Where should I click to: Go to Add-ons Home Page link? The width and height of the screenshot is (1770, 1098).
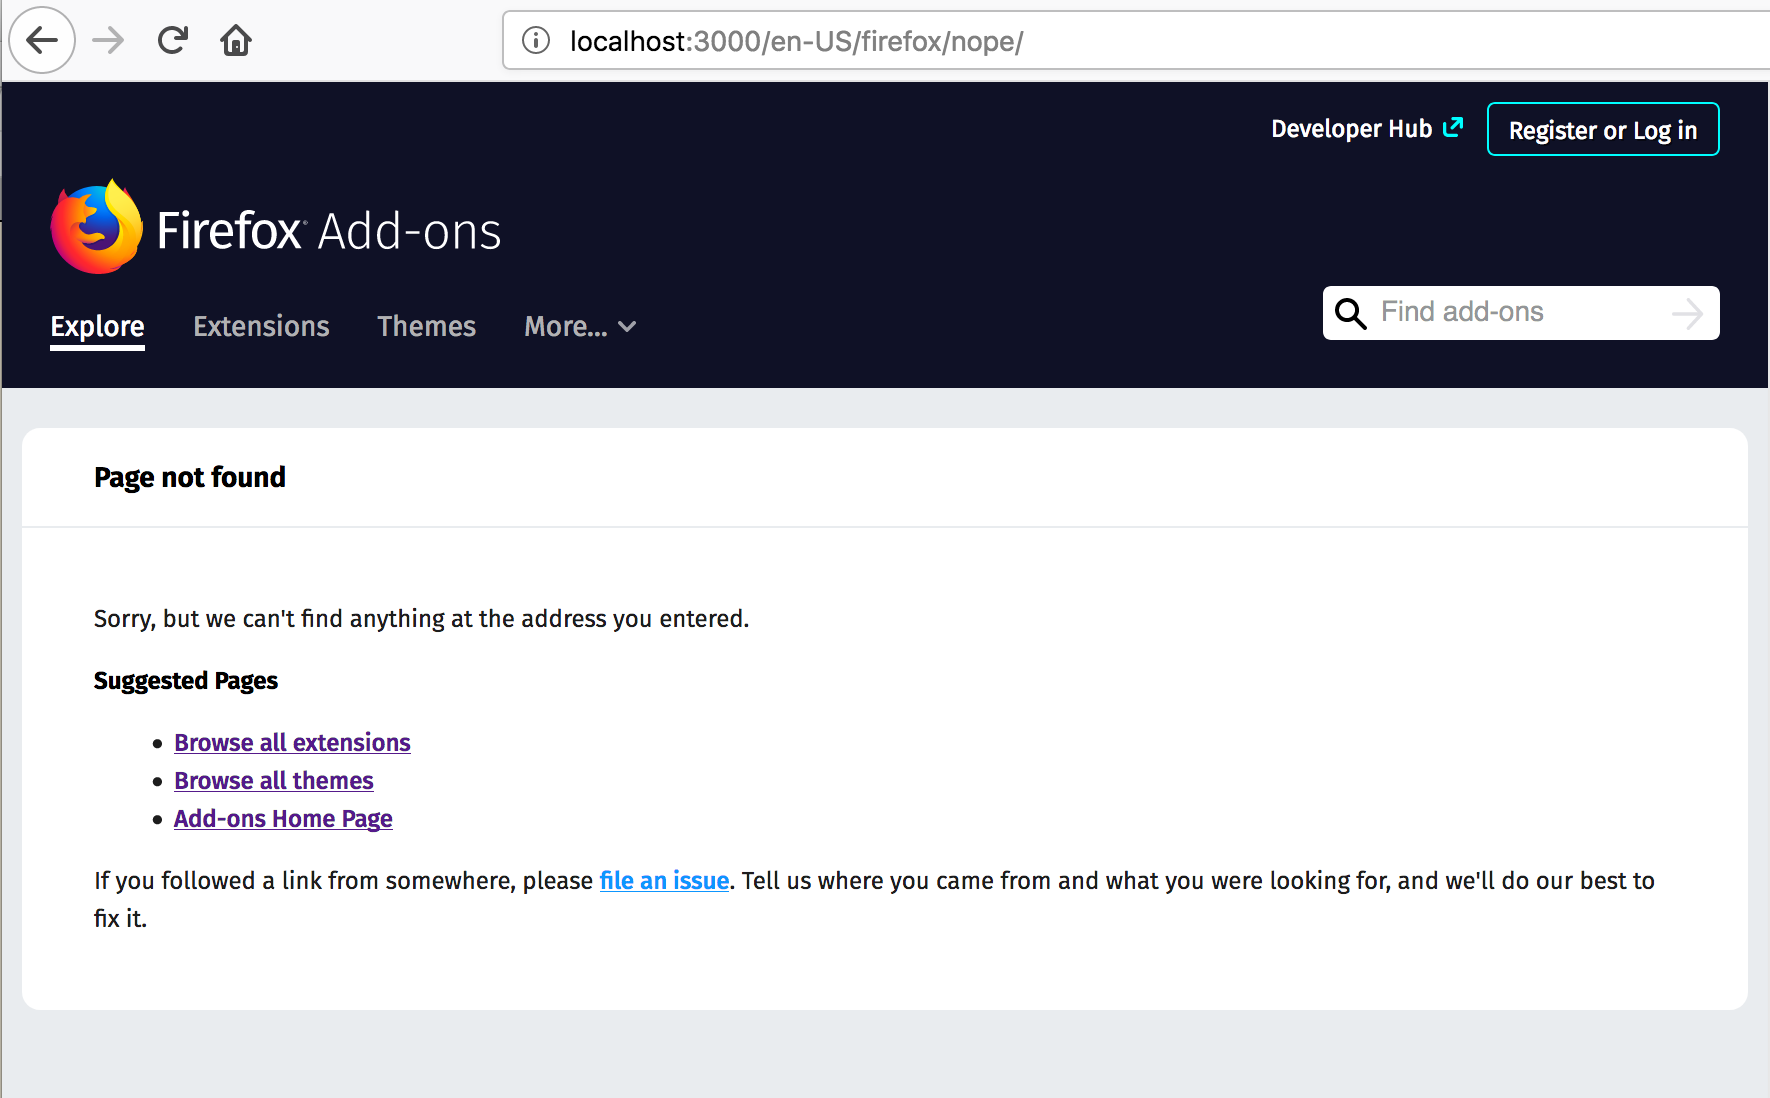283,819
